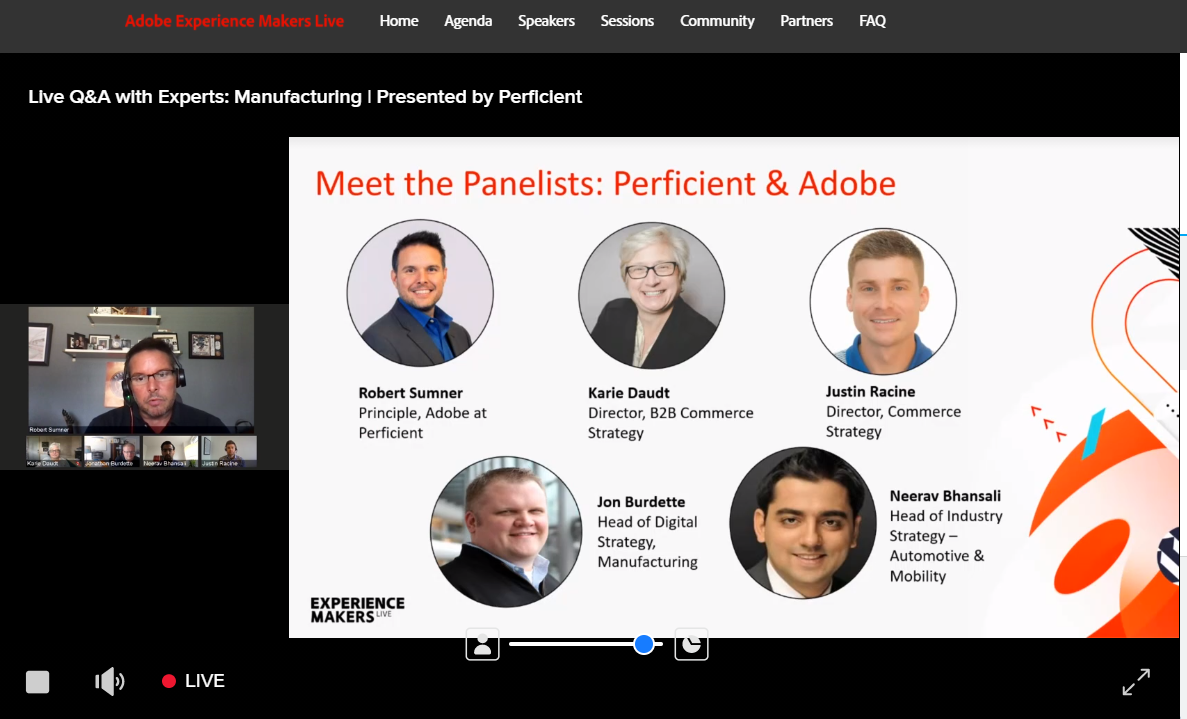Open the Speakers menu item
This screenshot has width=1187, height=719.
(547, 21)
